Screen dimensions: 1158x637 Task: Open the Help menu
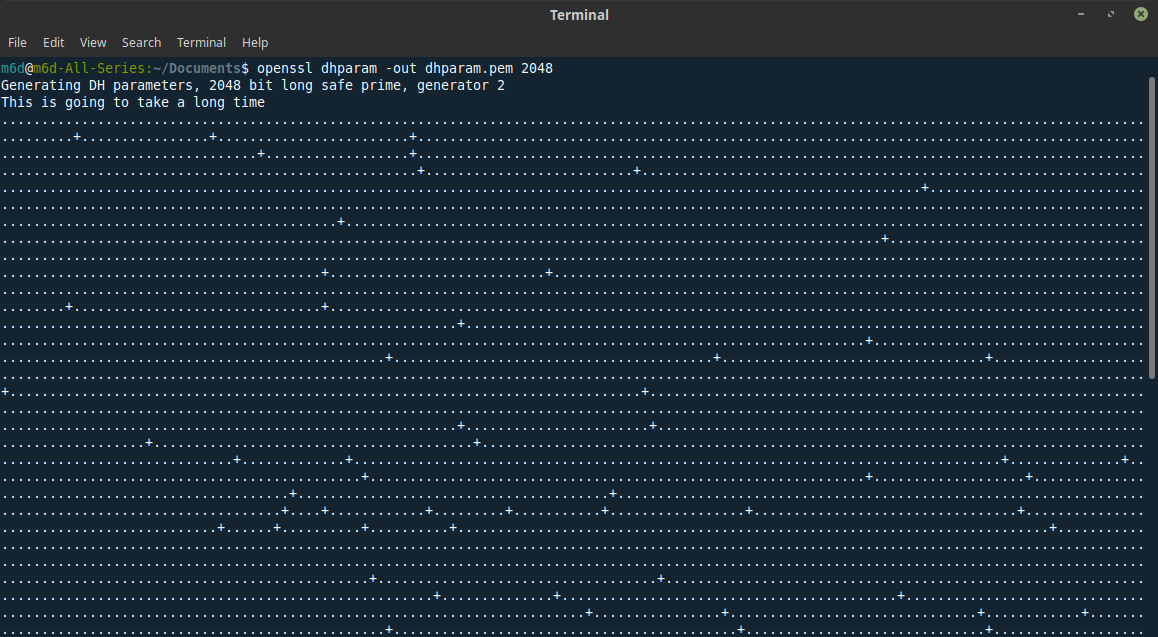click(x=255, y=43)
